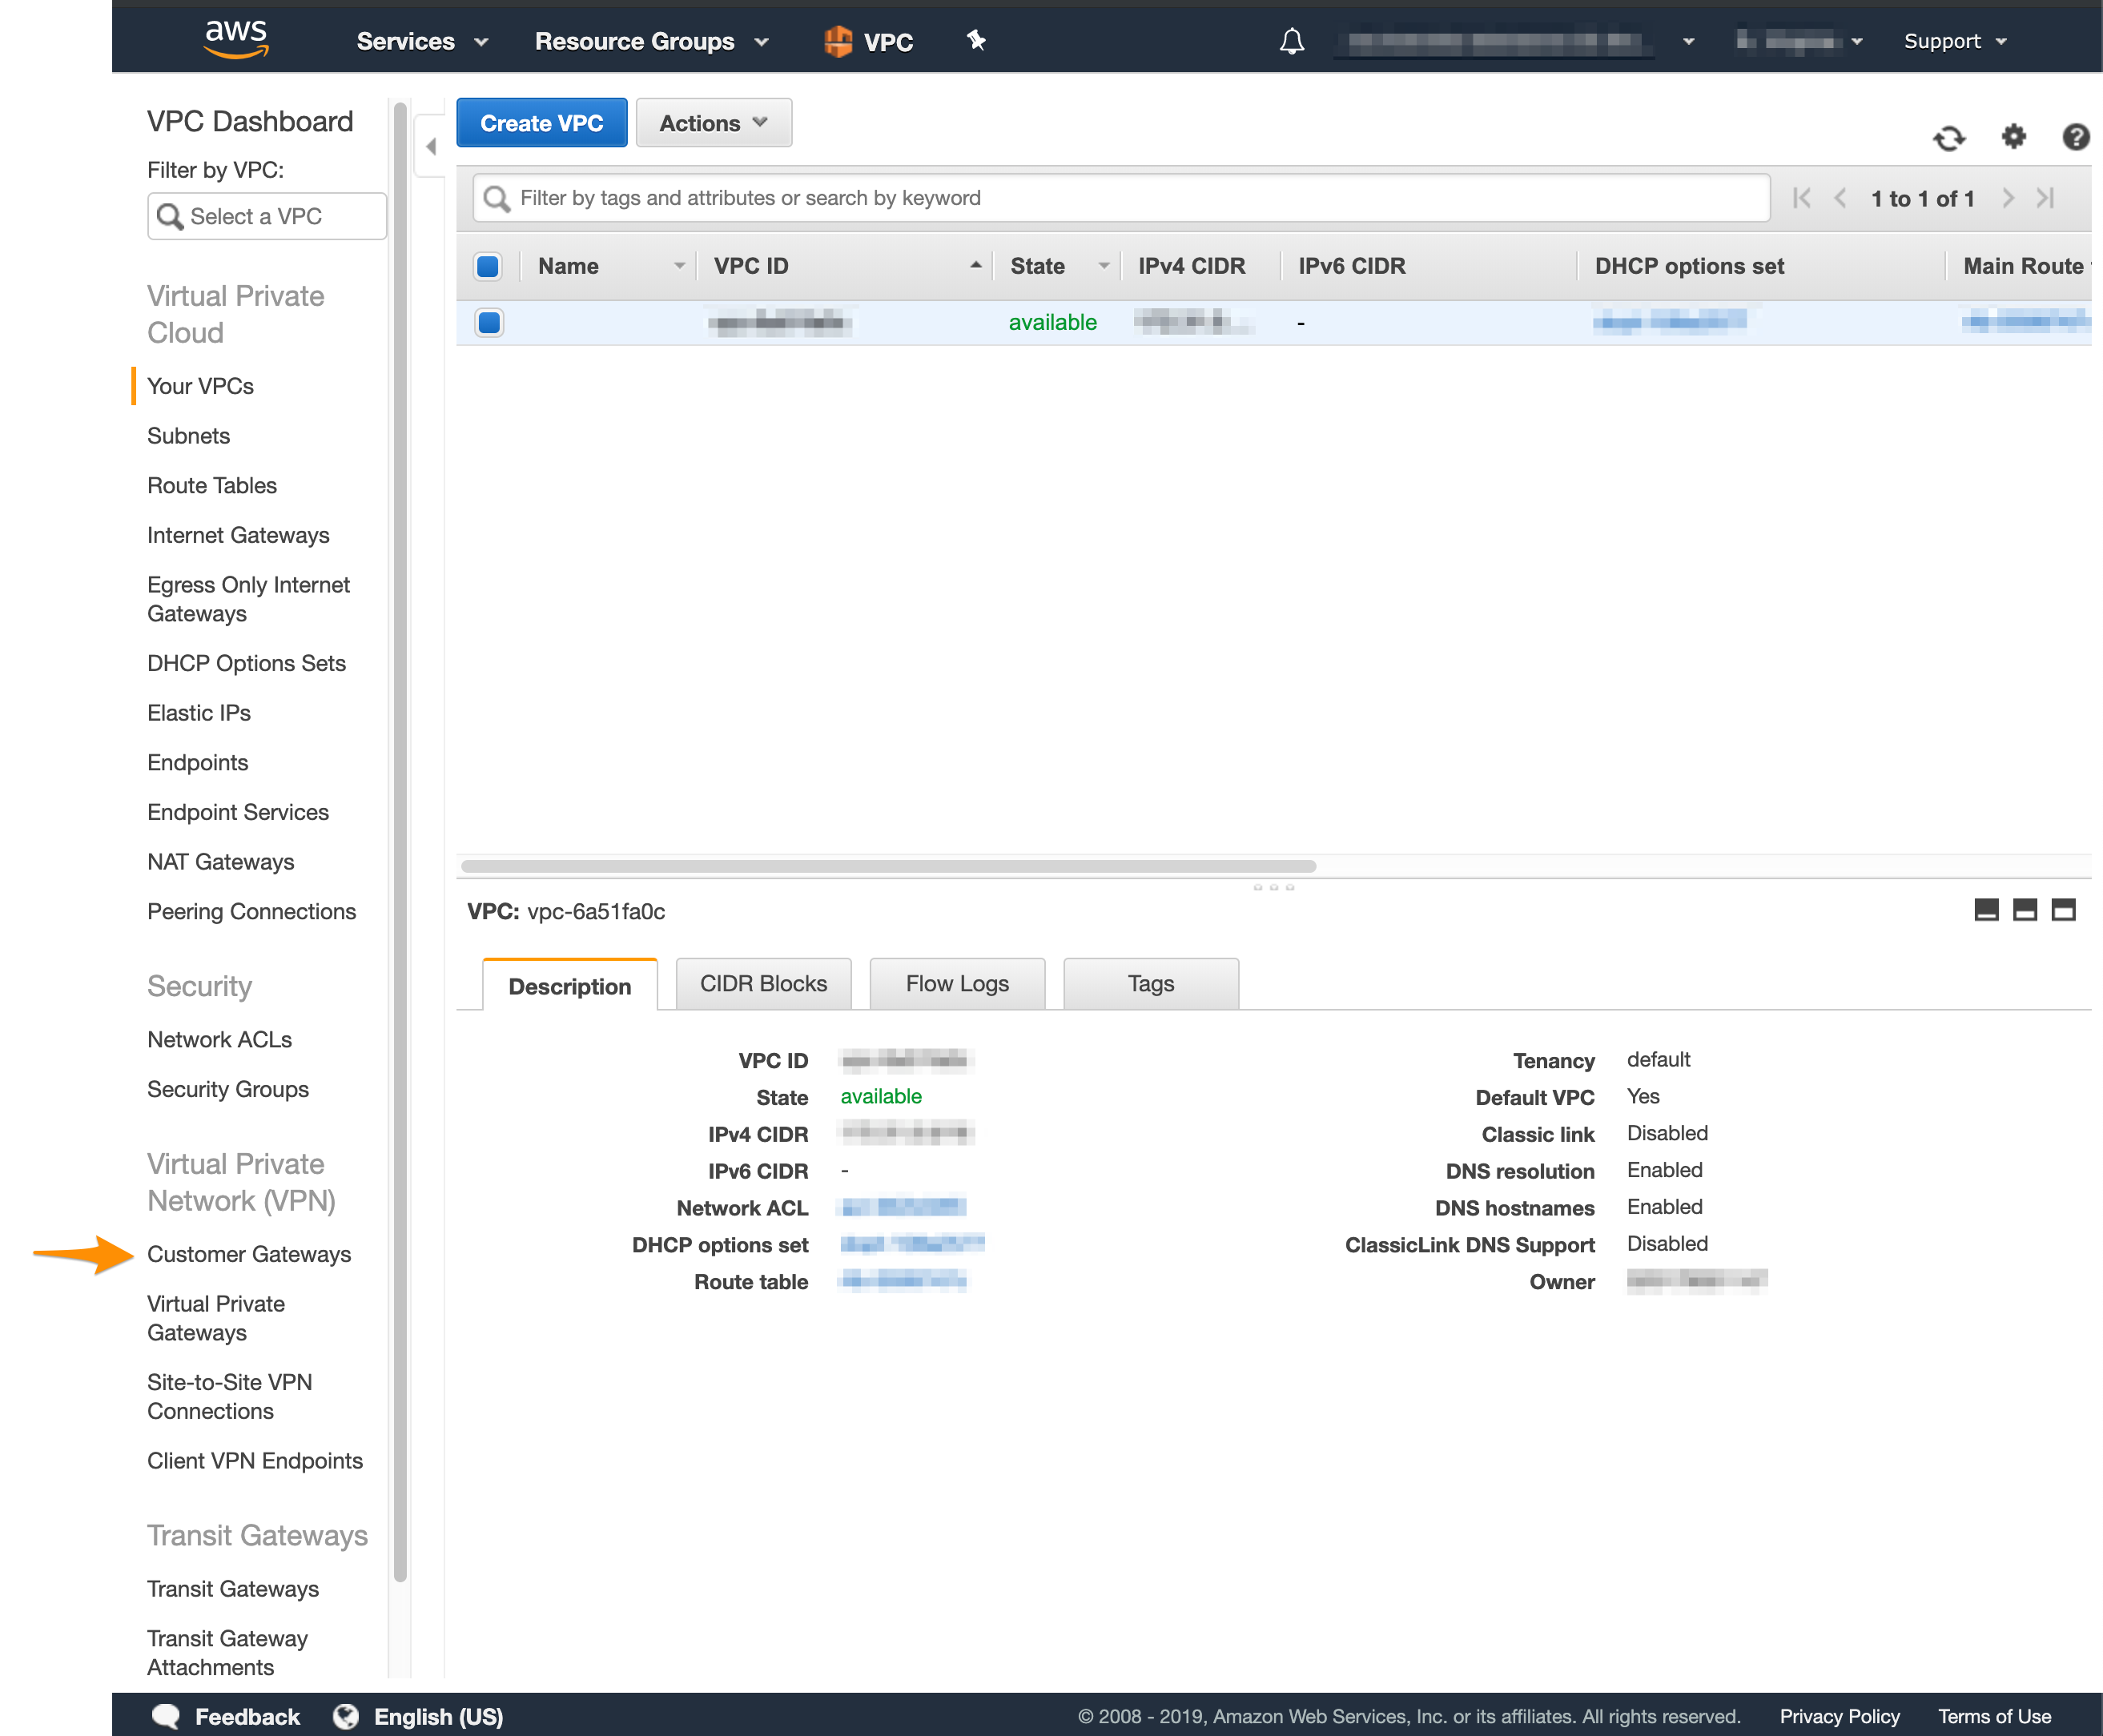Click the first view mode icon bottom right

1986,908
